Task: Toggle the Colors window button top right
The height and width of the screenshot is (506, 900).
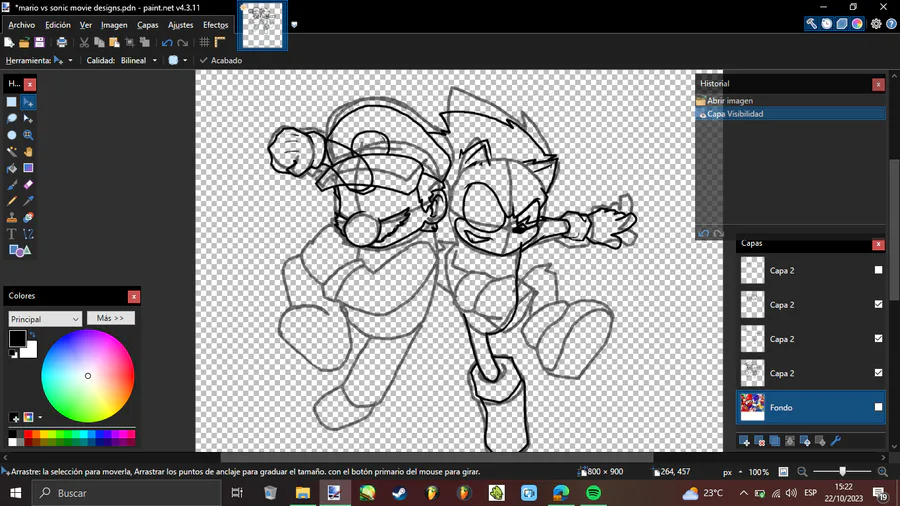Action: pyautogui.click(x=857, y=24)
